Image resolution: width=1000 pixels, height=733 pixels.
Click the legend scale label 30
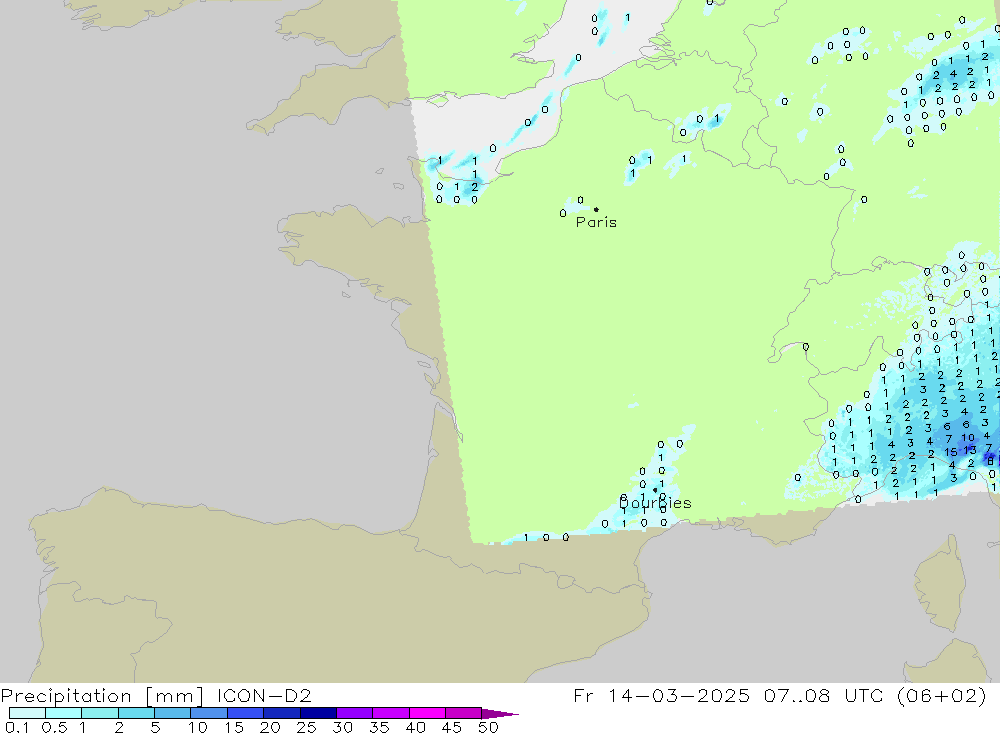[x=342, y=727]
